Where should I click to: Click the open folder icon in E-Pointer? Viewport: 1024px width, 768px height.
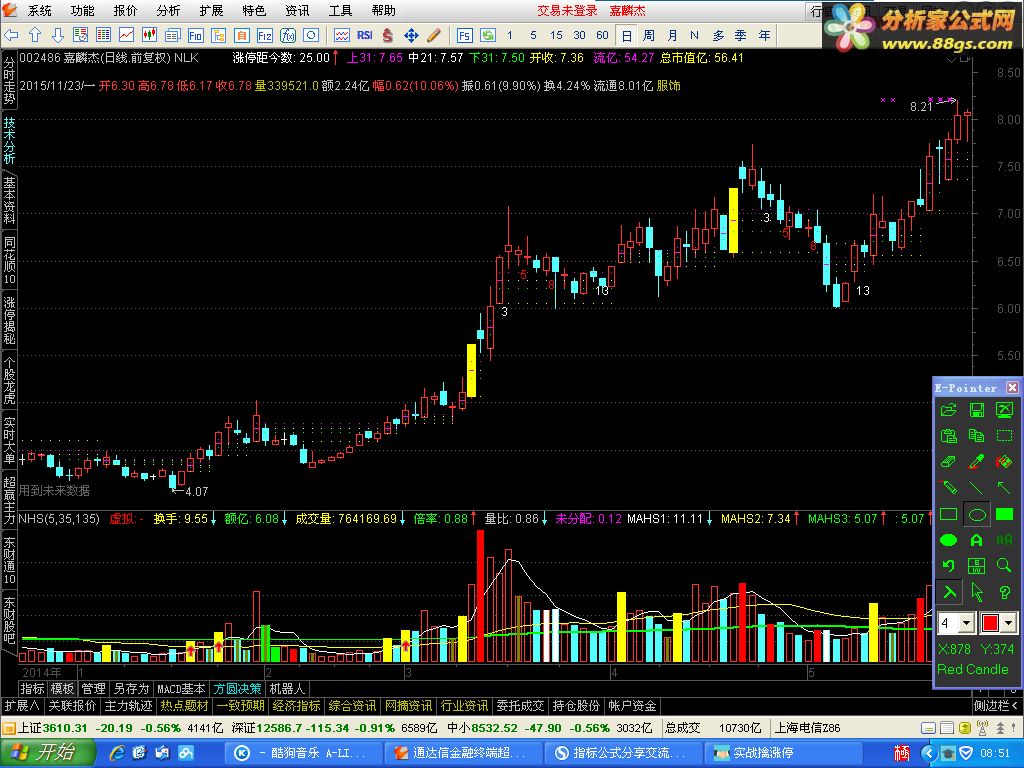pos(948,410)
